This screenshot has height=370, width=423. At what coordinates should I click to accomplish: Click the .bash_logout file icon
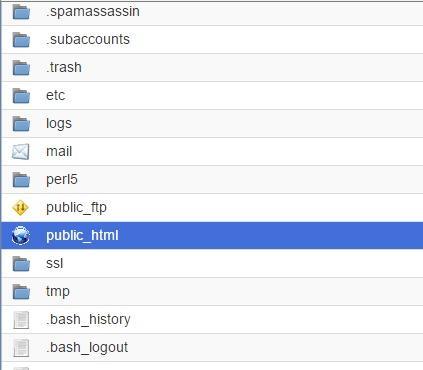tap(21, 348)
